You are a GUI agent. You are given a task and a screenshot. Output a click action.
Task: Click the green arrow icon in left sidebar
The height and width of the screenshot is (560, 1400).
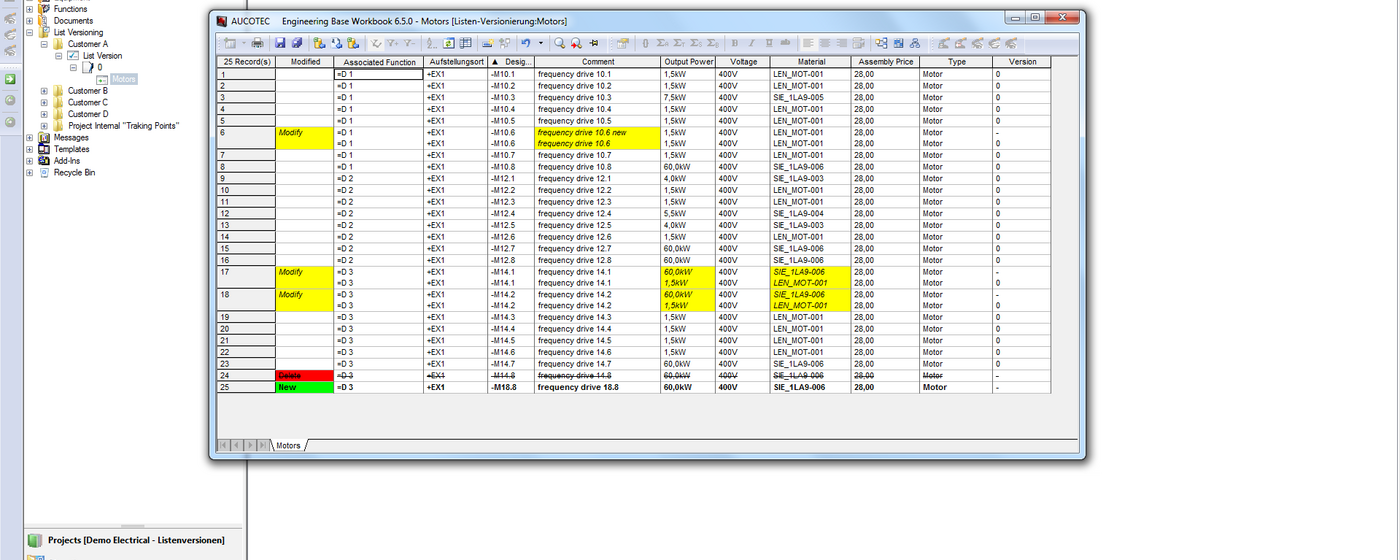(x=10, y=78)
